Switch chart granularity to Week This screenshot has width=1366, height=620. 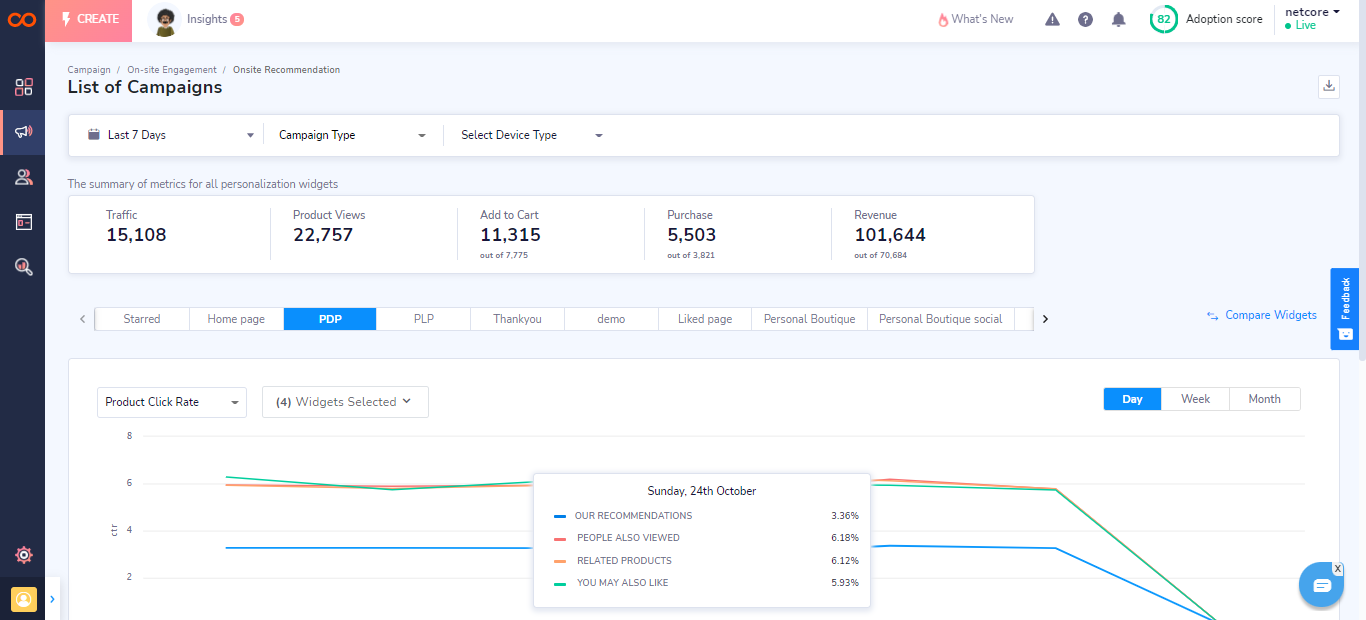tap(1195, 399)
